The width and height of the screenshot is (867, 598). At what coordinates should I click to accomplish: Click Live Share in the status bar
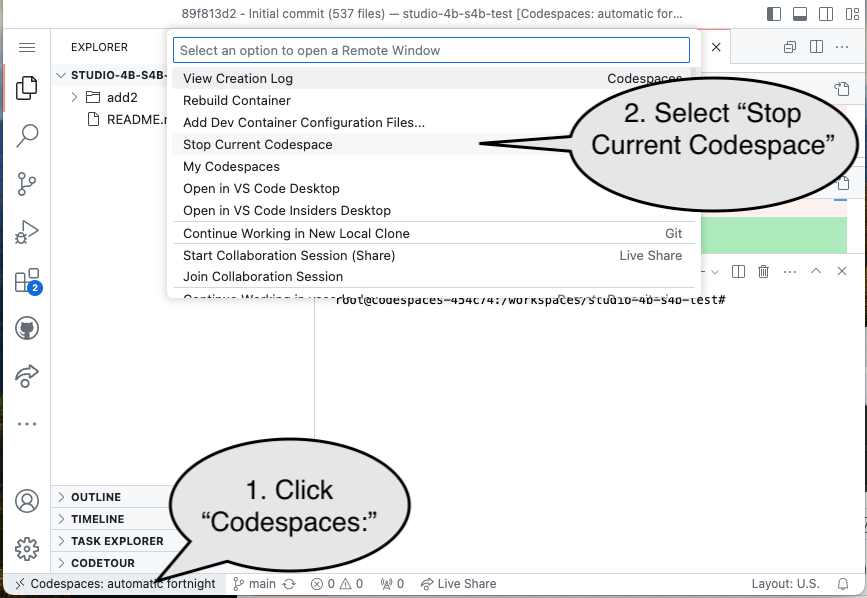[458, 583]
